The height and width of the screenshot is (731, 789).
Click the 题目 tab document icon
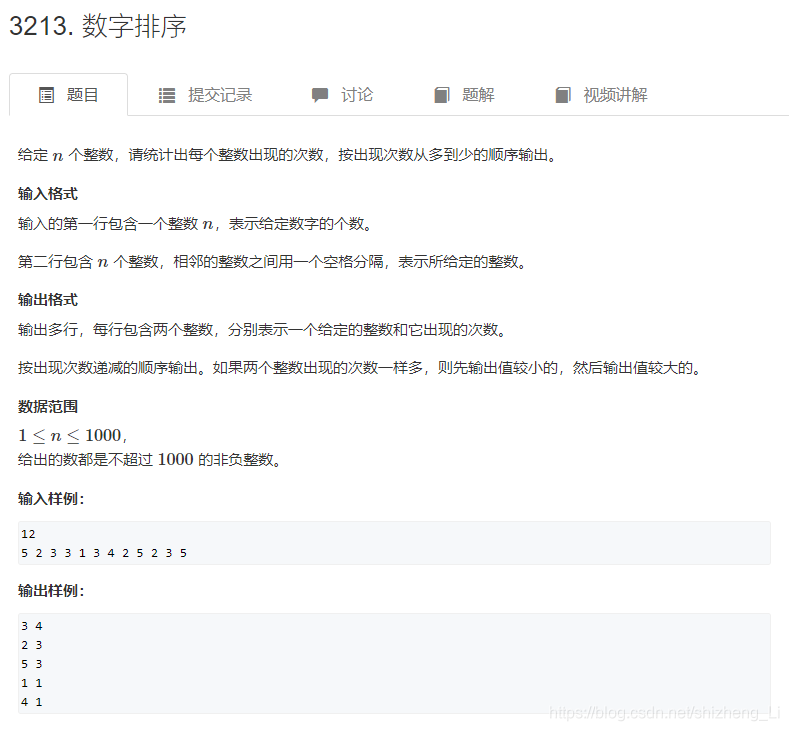pos(46,95)
